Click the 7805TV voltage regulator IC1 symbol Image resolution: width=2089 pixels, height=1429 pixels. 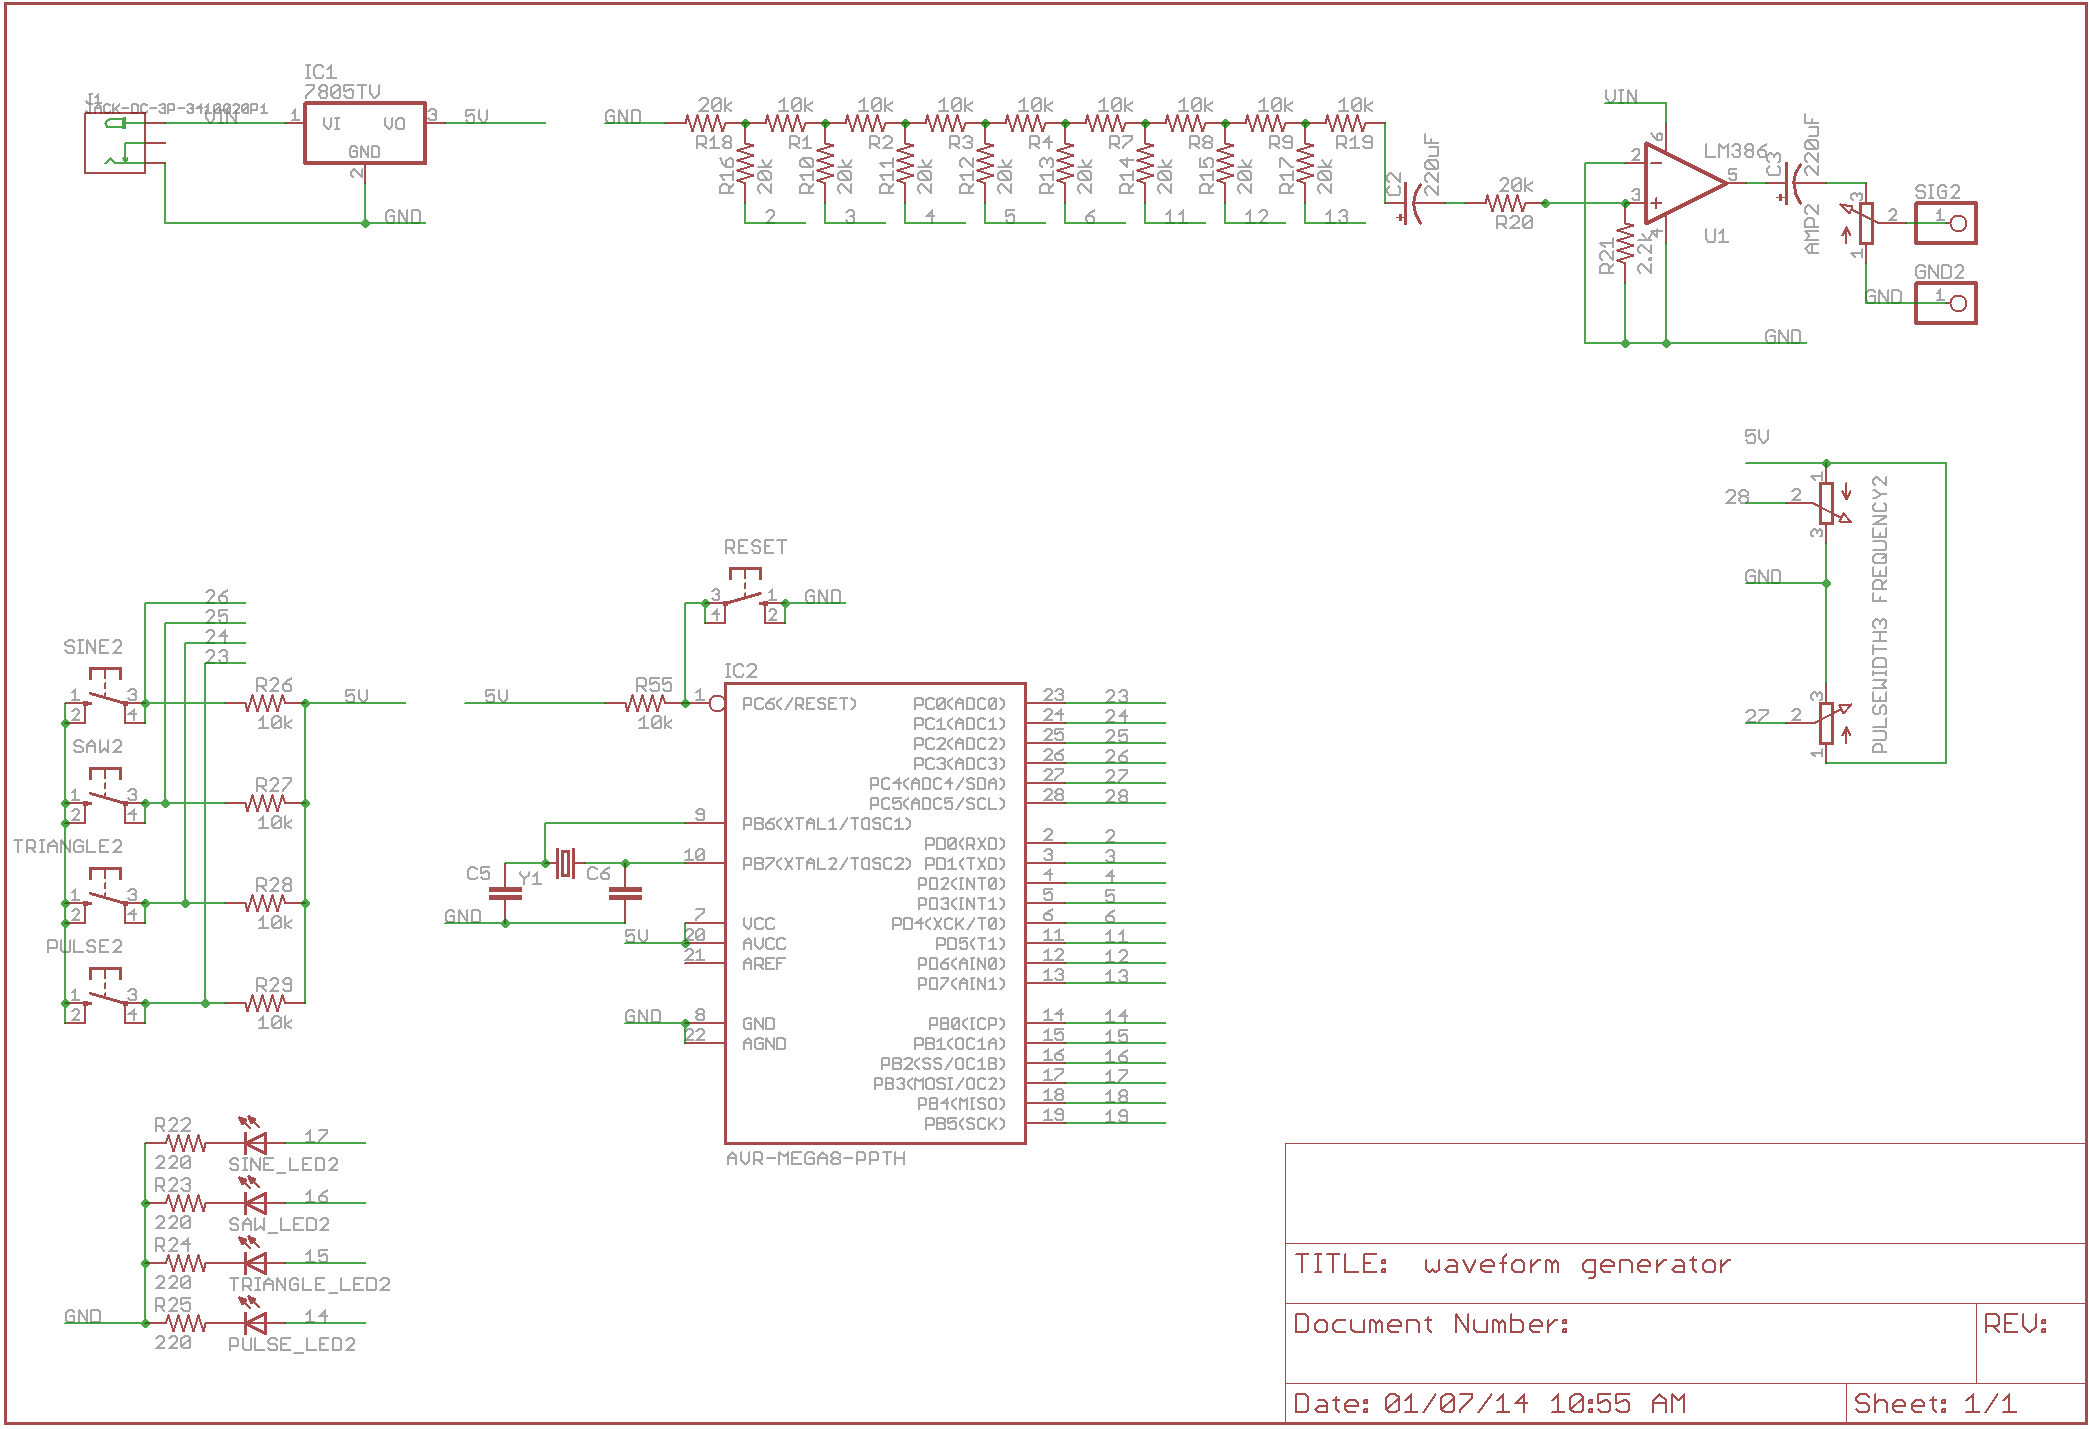pyautogui.click(x=364, y=133)
